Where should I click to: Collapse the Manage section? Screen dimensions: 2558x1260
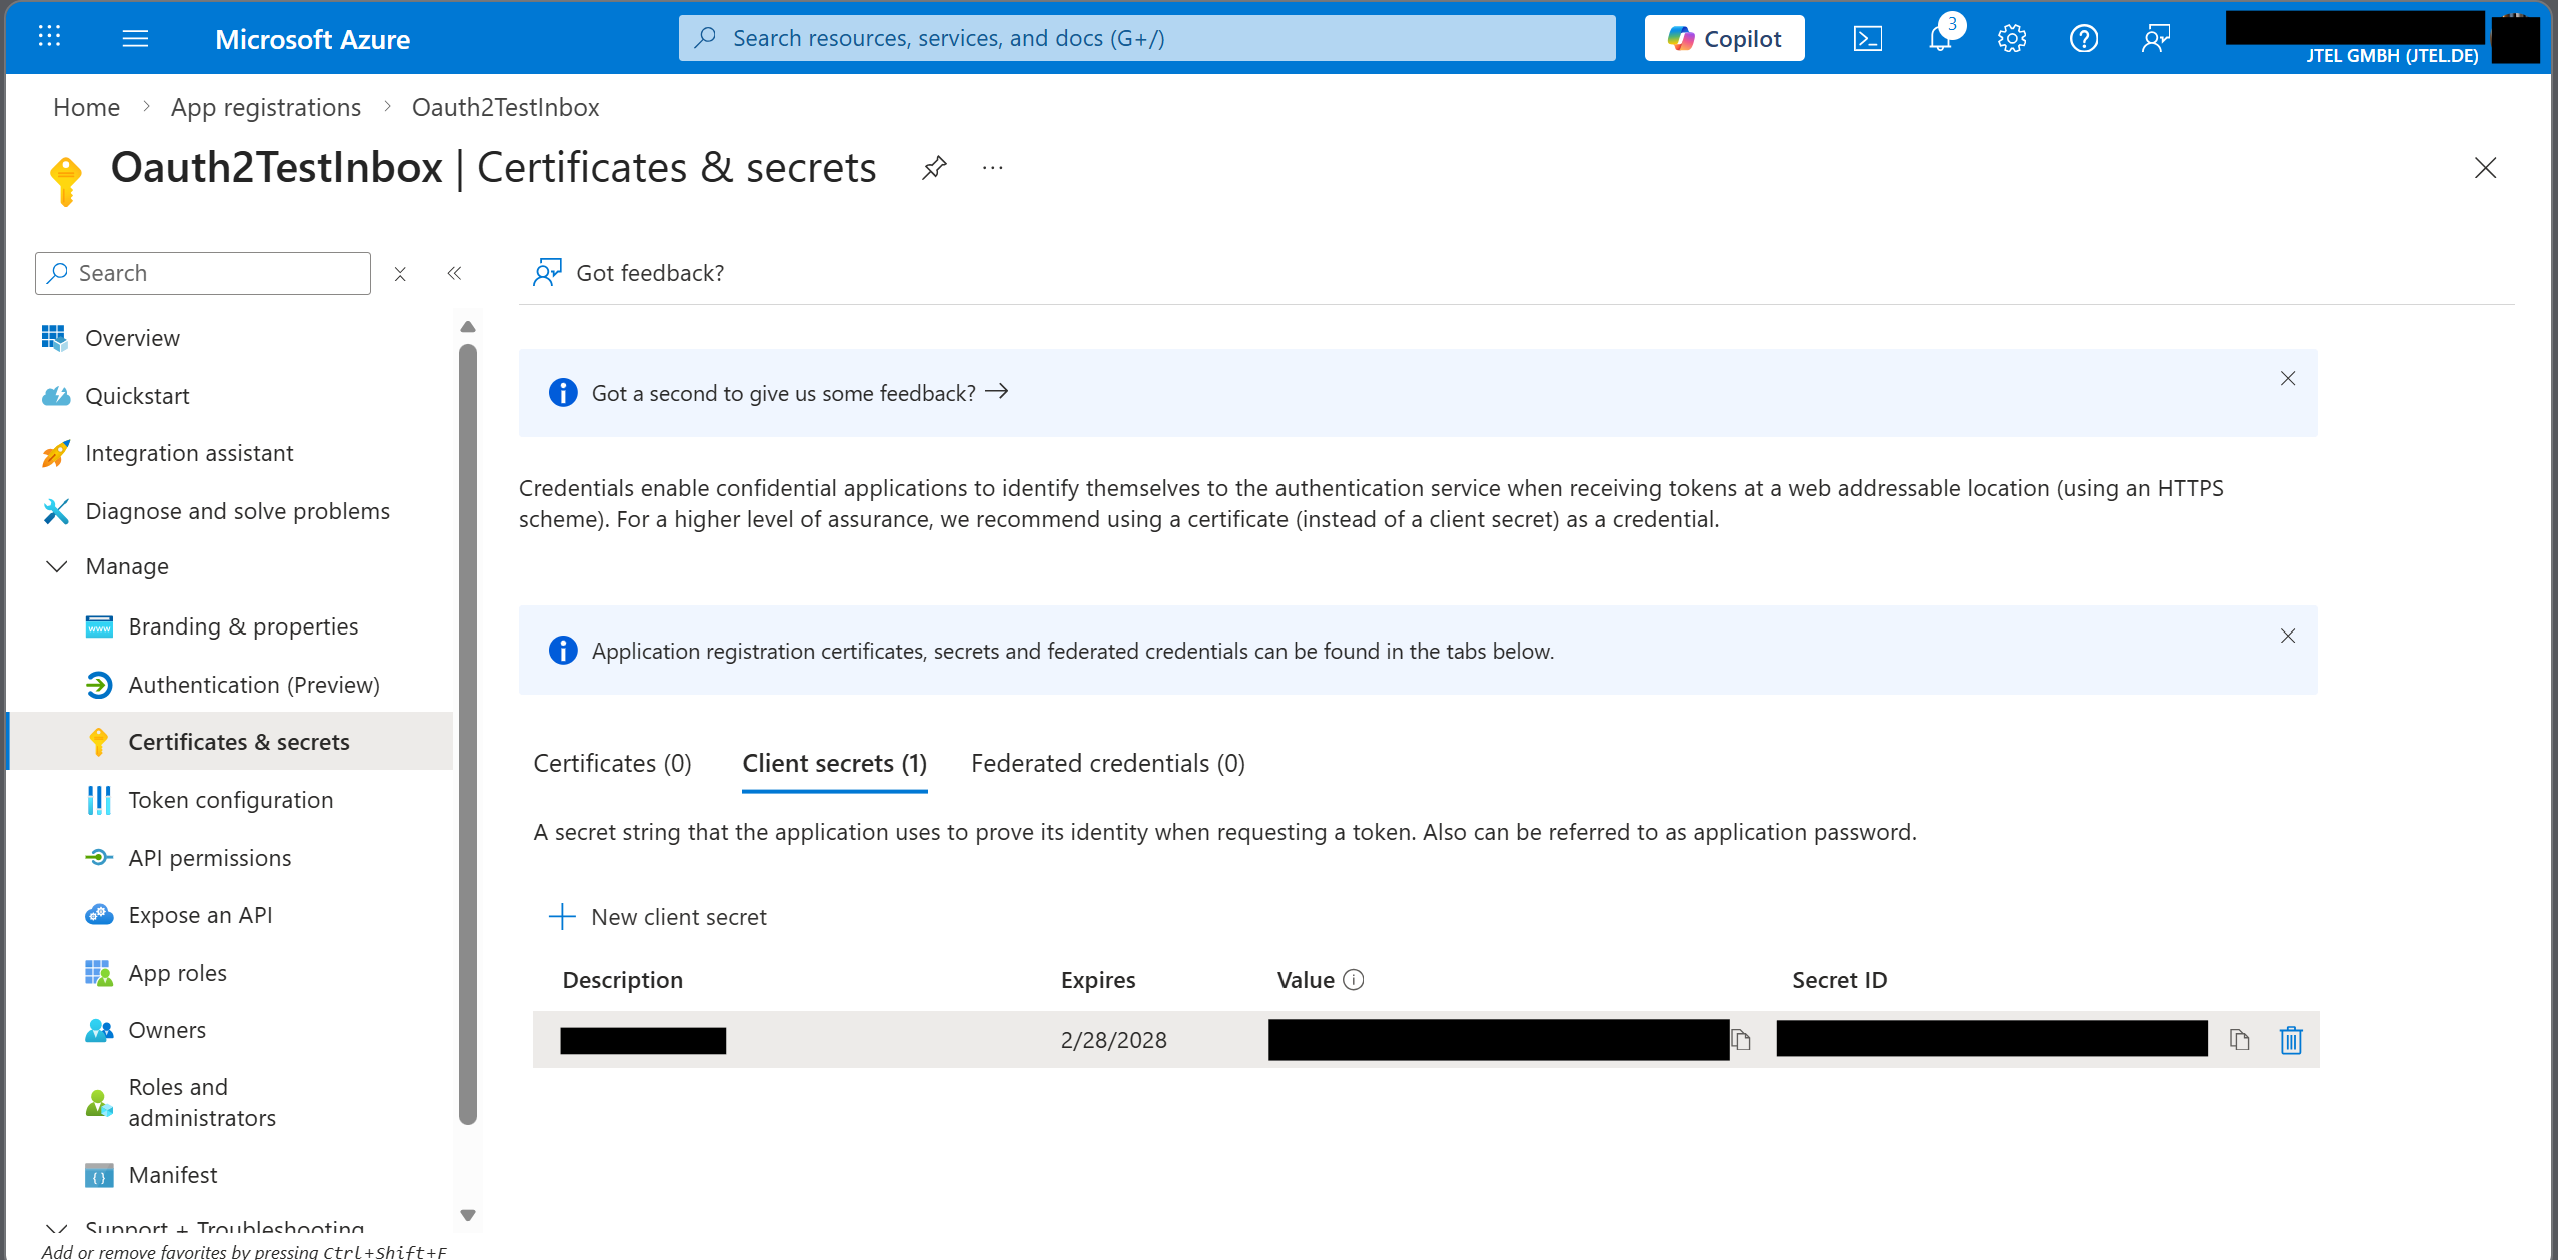(x=57, y=566)
